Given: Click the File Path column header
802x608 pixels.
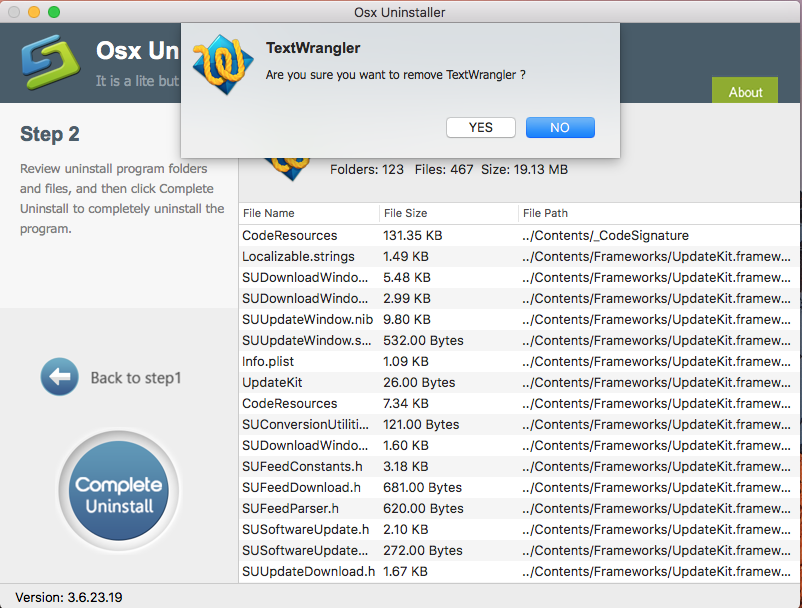Looking at the screenshot, I should coord(545,213).
